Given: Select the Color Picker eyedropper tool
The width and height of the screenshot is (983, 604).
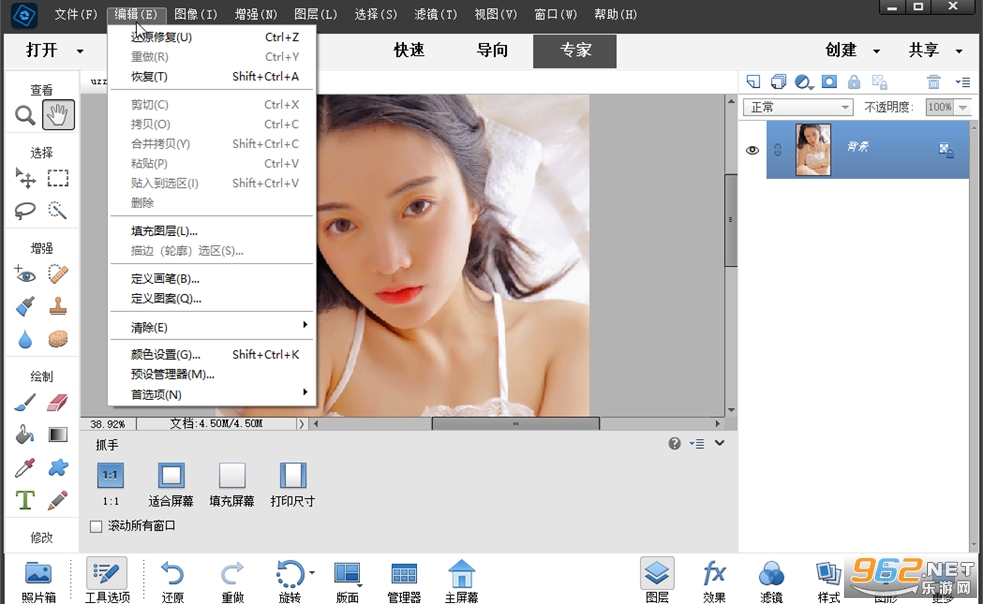Looking at the screenshot, I should click(25, 468).
